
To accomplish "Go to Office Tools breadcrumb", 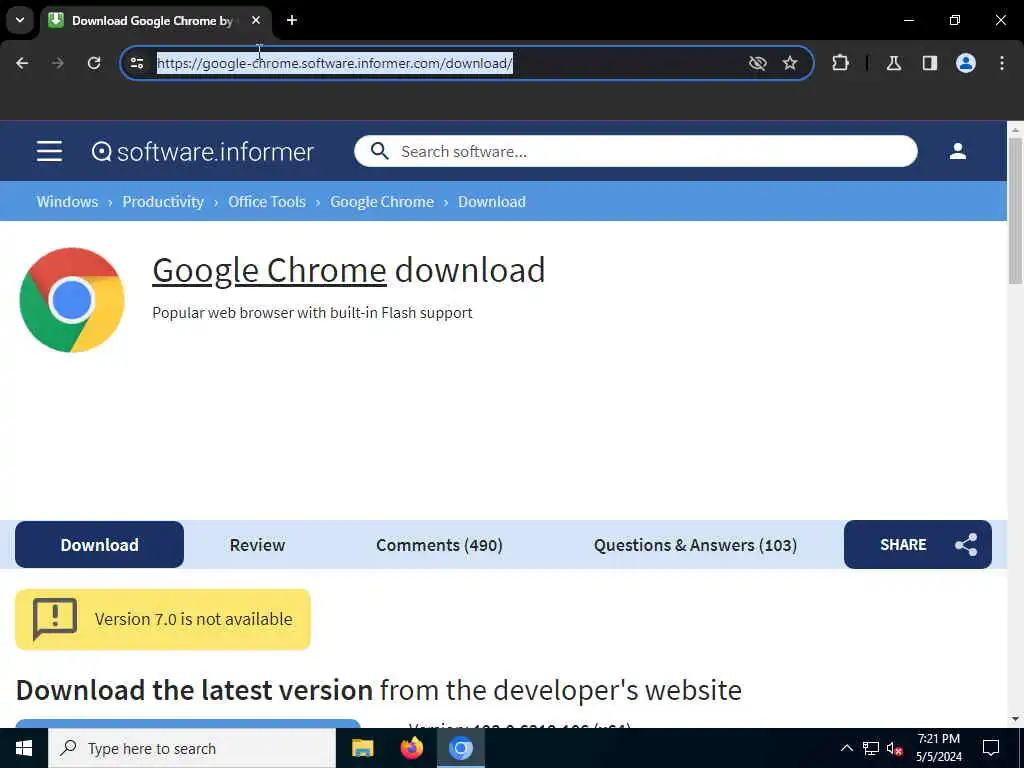I will click(x=267, y=201).
